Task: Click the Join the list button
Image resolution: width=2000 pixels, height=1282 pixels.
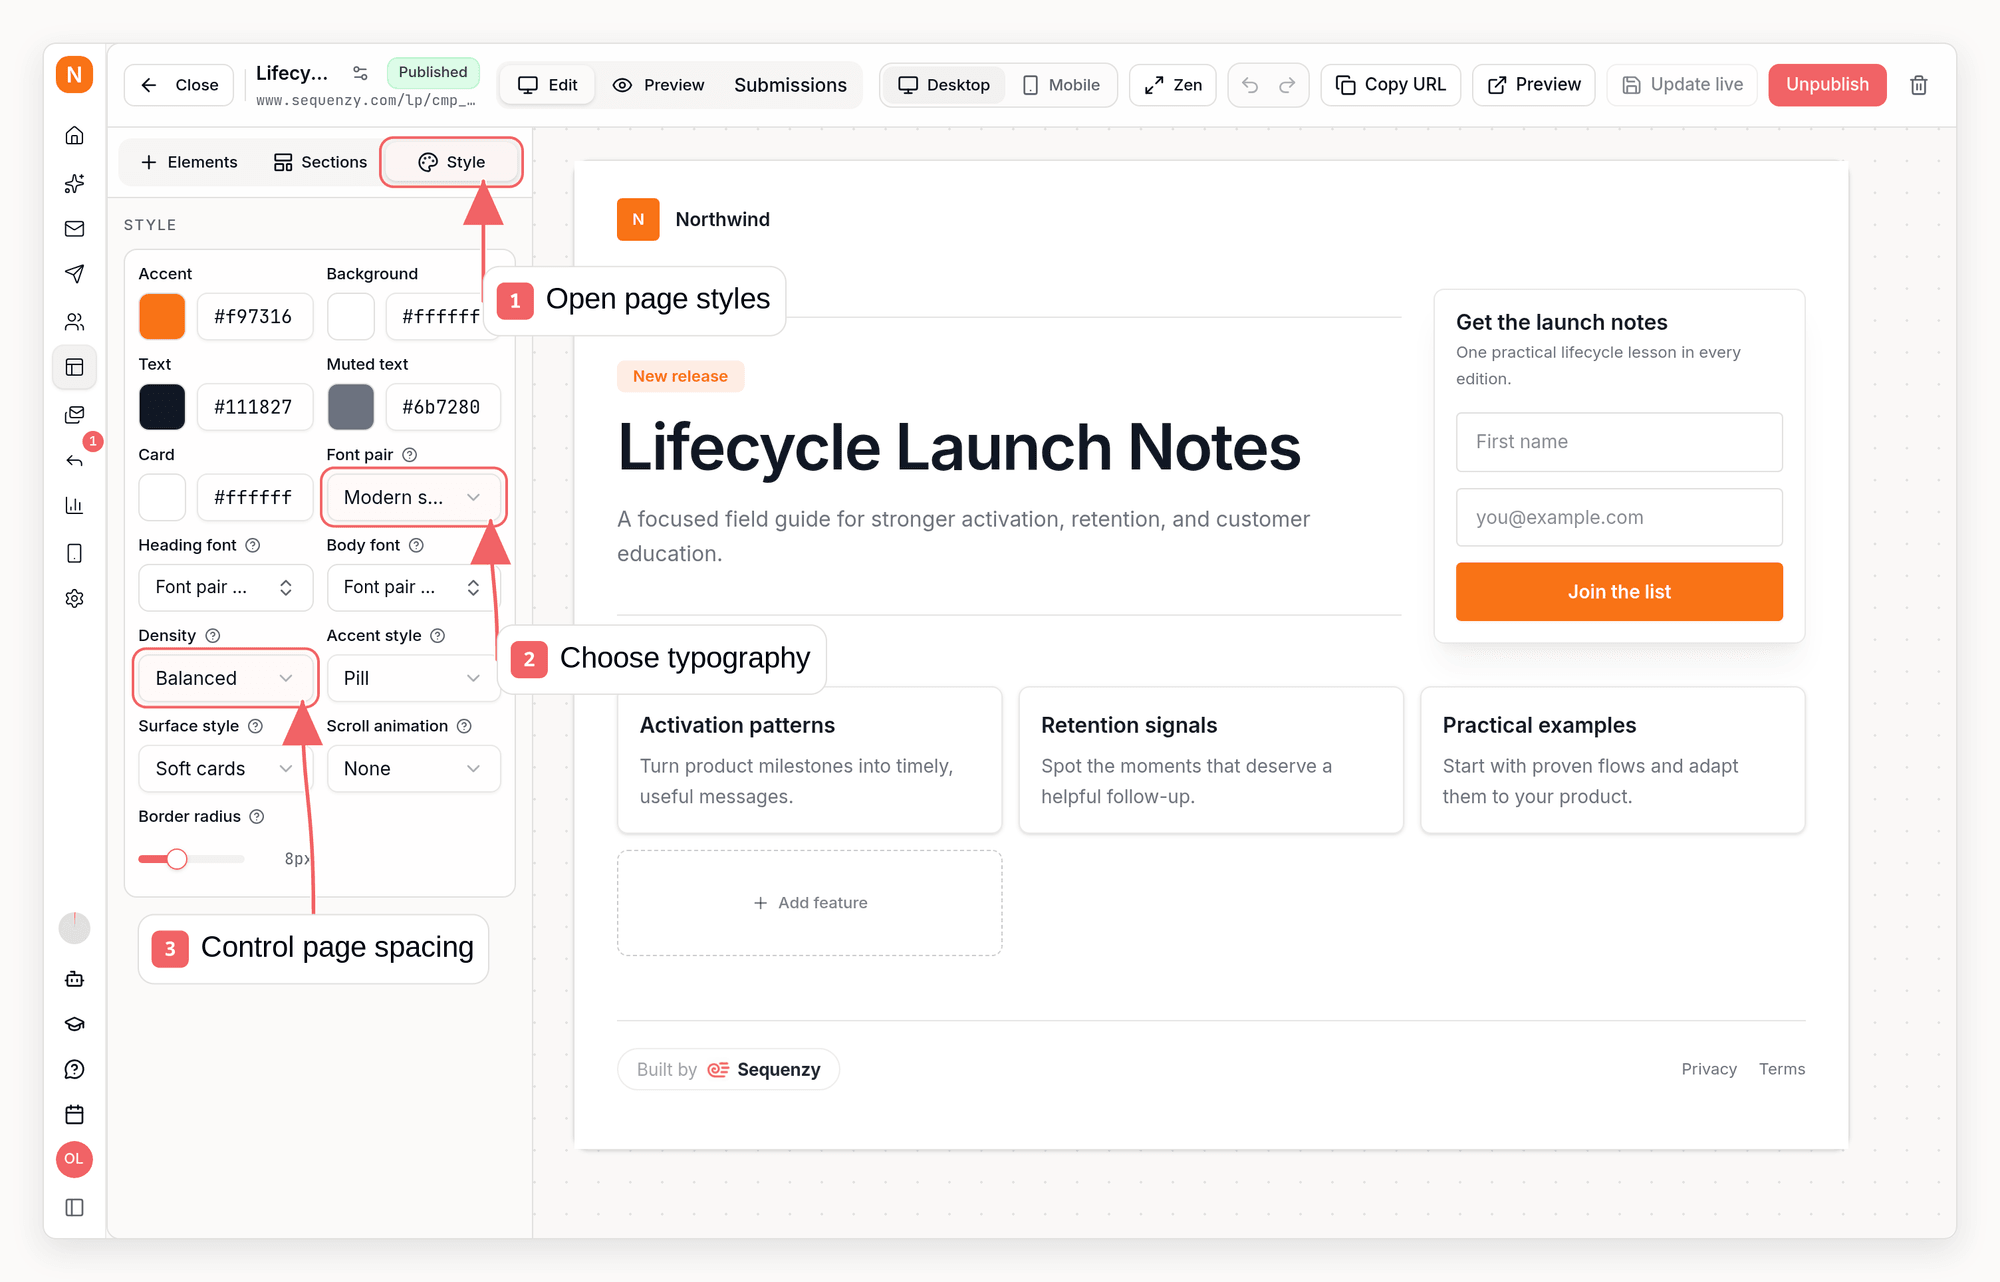Action: 1619,591
